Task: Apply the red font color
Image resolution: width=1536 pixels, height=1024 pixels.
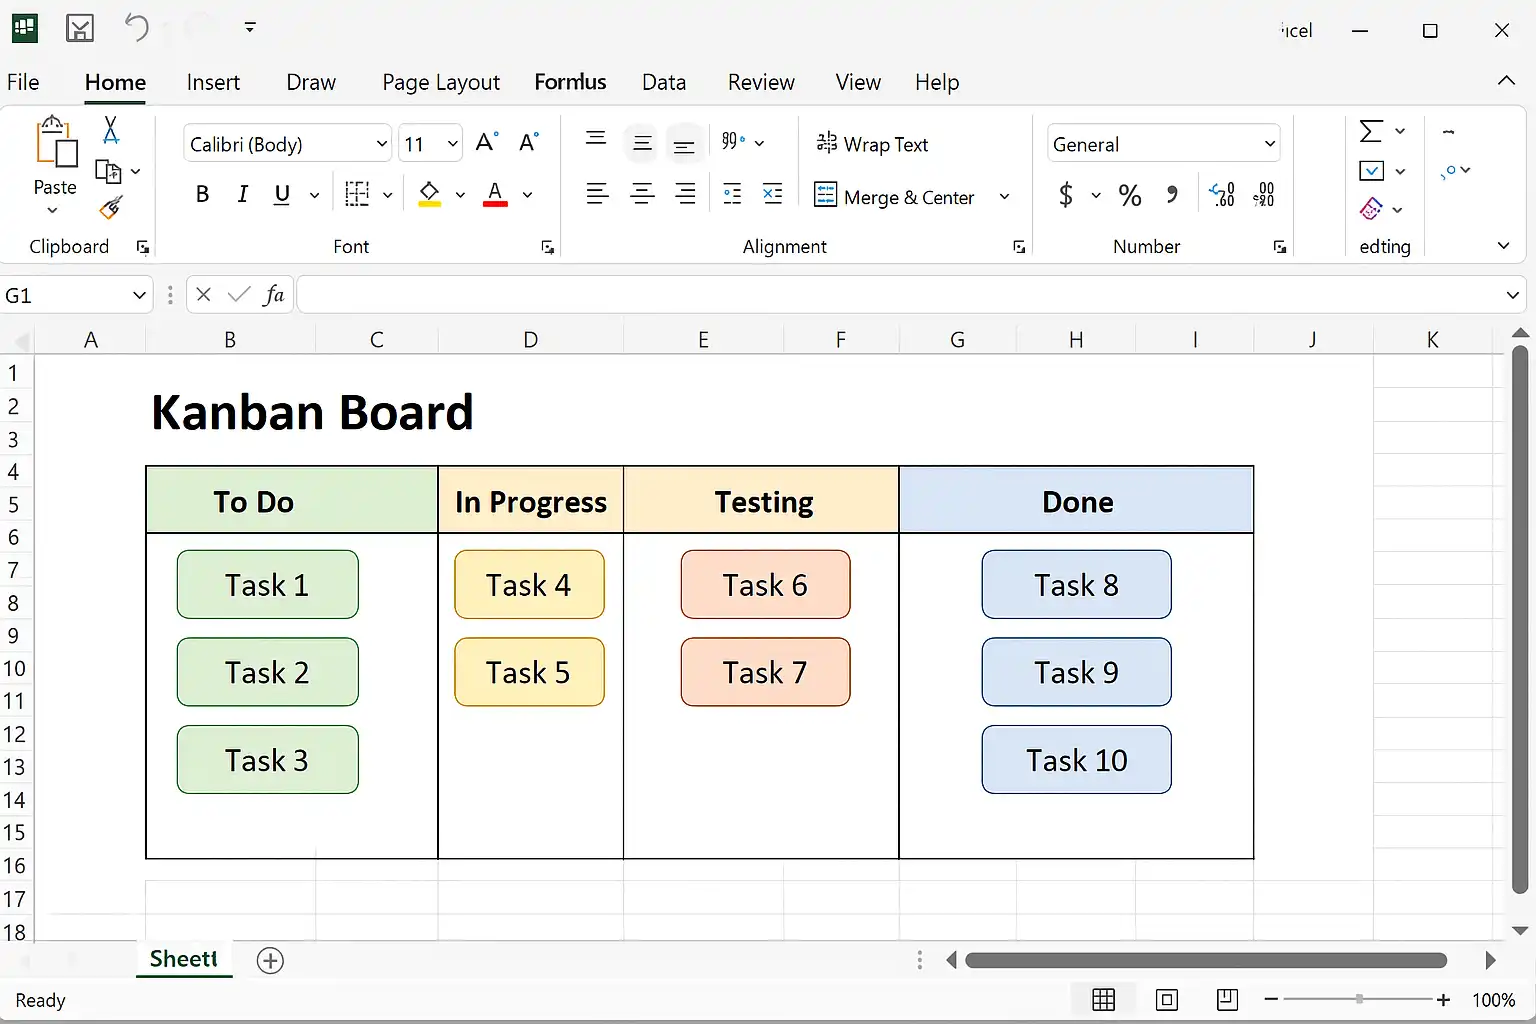Action: pyautogui.click(x=495, y=194)
